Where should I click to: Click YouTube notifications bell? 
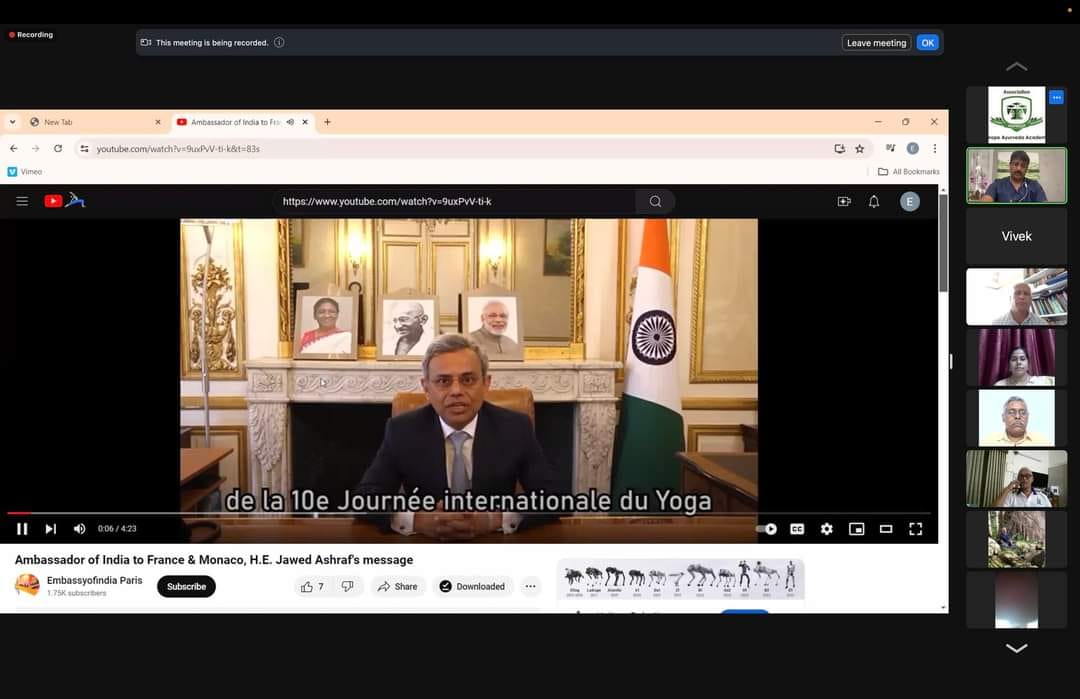click(873, 201)
